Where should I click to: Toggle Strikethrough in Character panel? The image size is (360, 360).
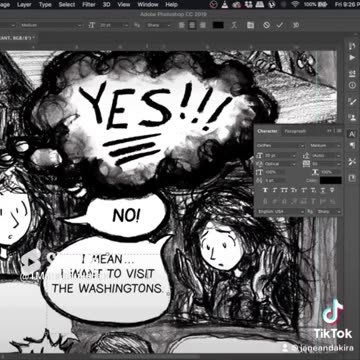click(x=332, y=190)
